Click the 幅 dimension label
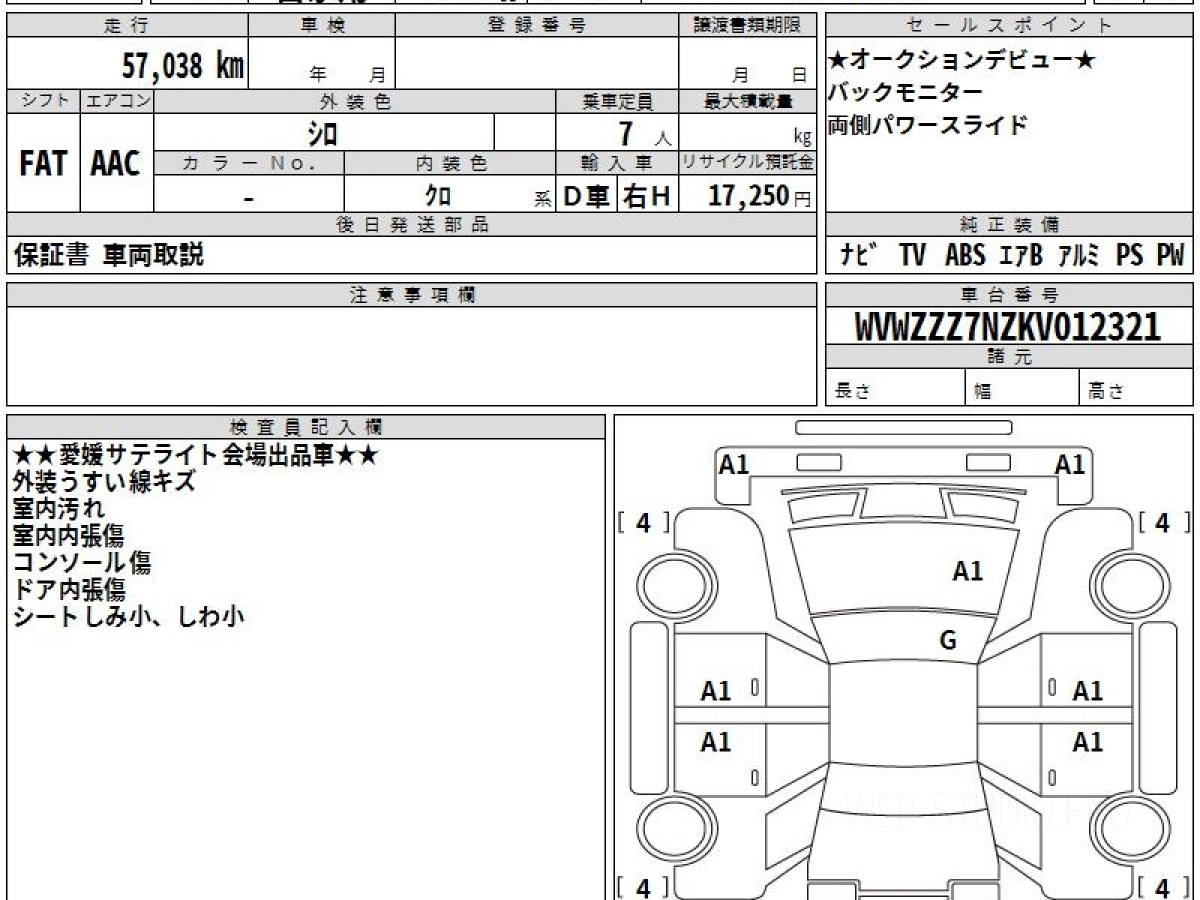Viewport: 1200px width, 900px height. tap(983, 392)
